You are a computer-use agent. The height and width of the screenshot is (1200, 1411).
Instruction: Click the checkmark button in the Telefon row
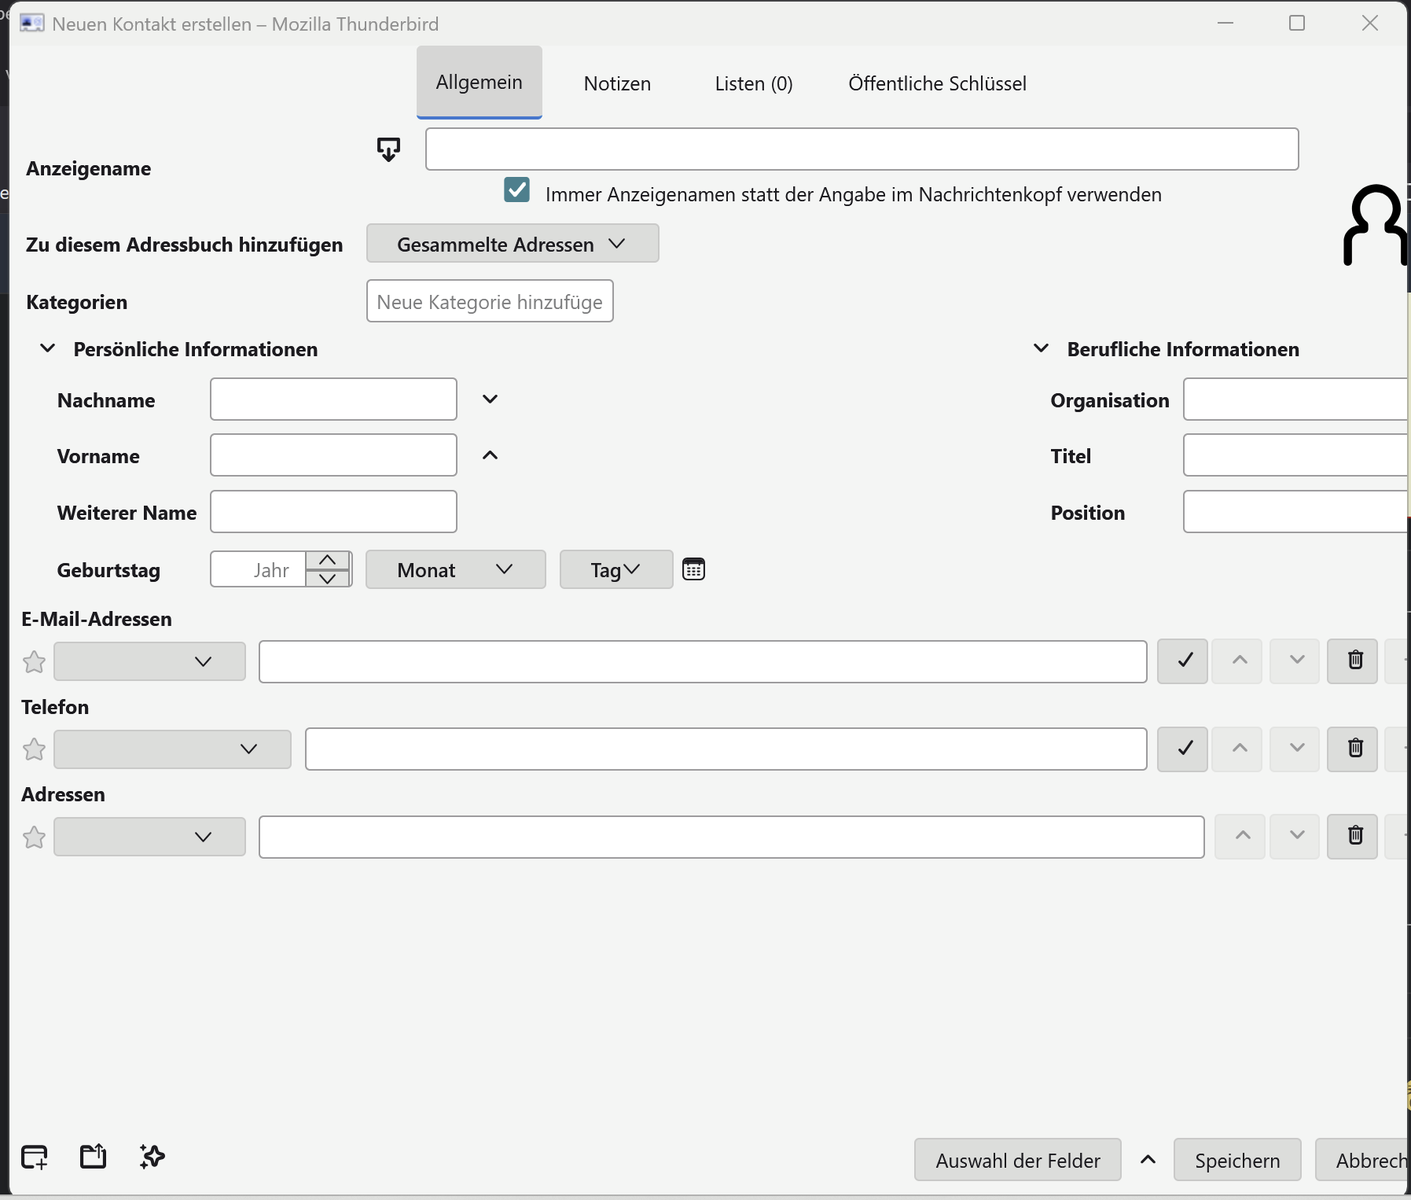[1183, 748]
